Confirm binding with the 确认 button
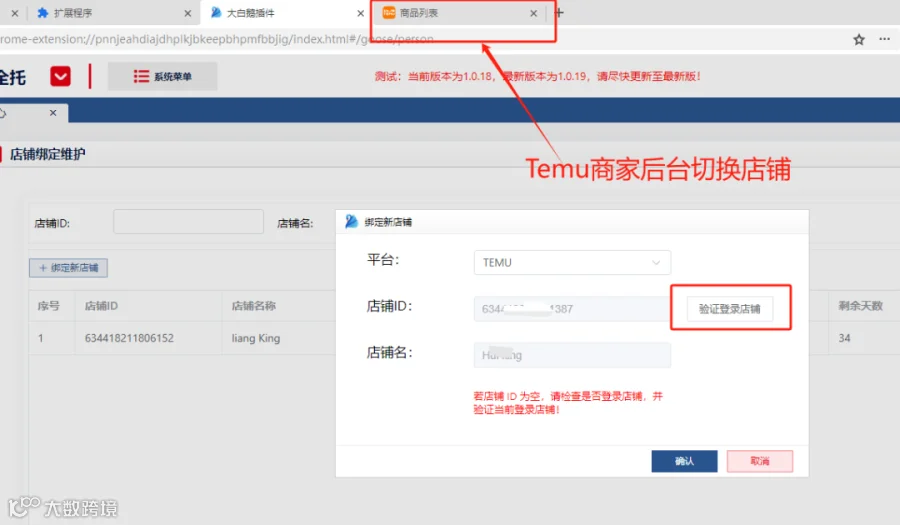The image size is (900, 525). tap(684, 461)
